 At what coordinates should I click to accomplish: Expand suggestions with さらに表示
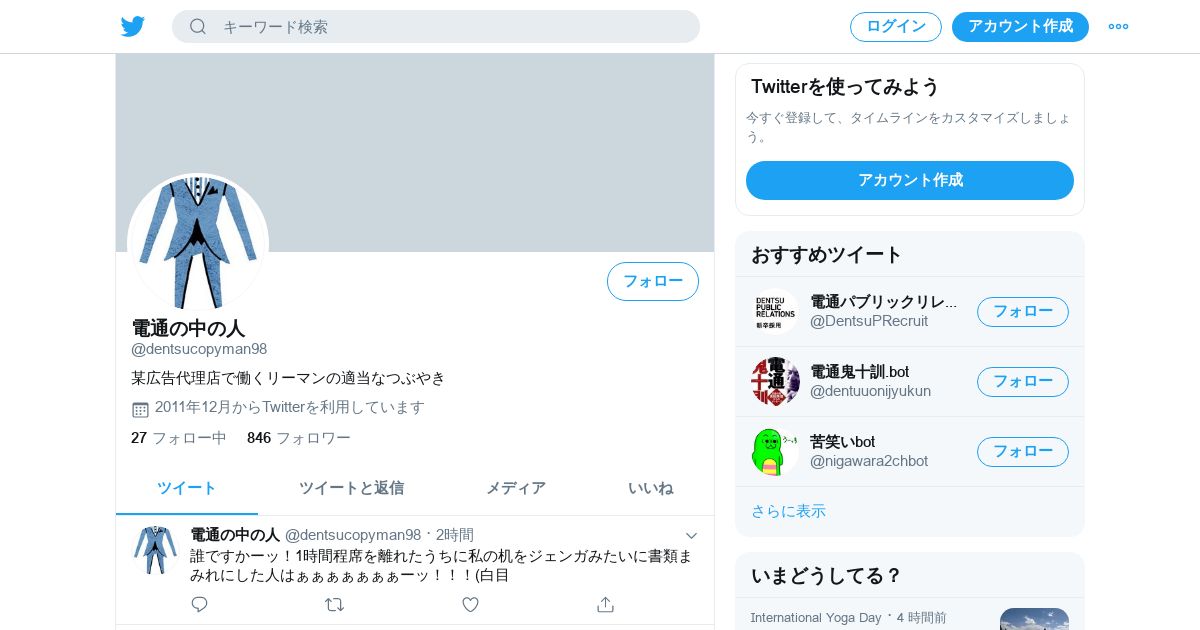pos(788,511)
